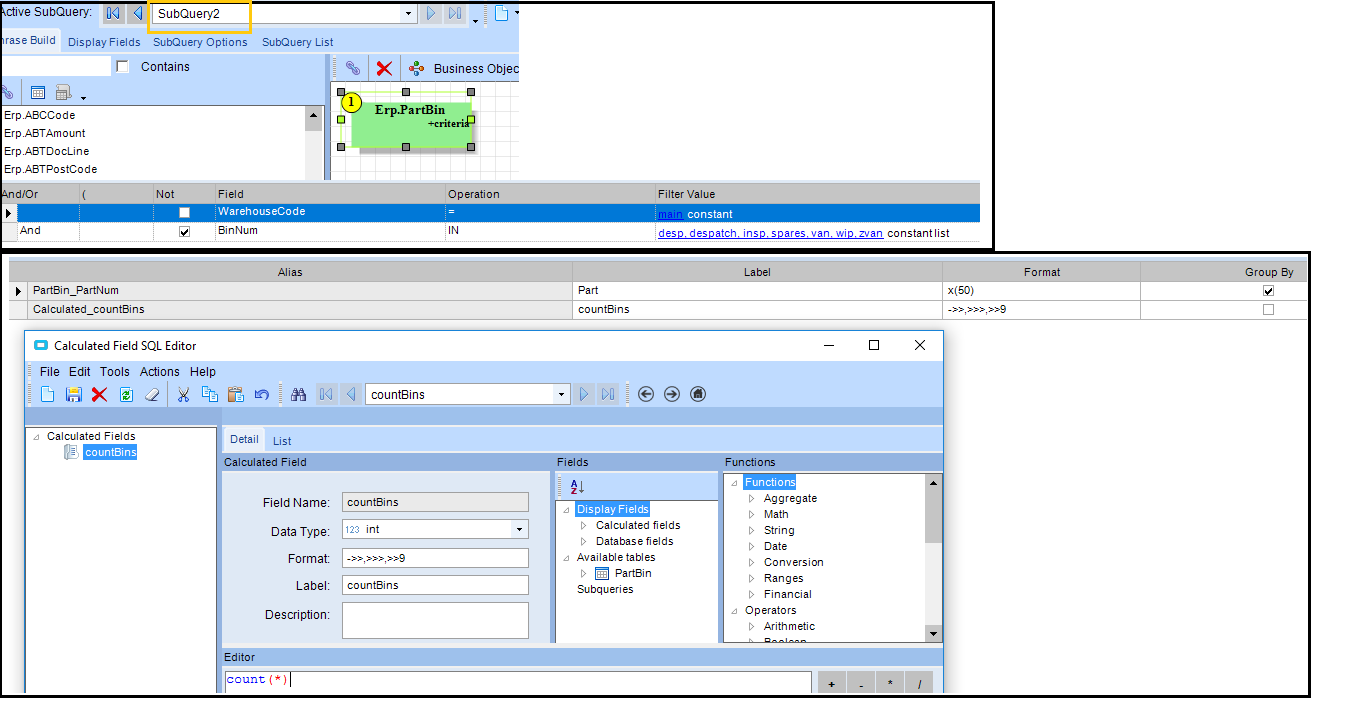Go to next subquery arrow after SubQuery2 box
The width and height of the screenshot is (1359, 702).
432,14
